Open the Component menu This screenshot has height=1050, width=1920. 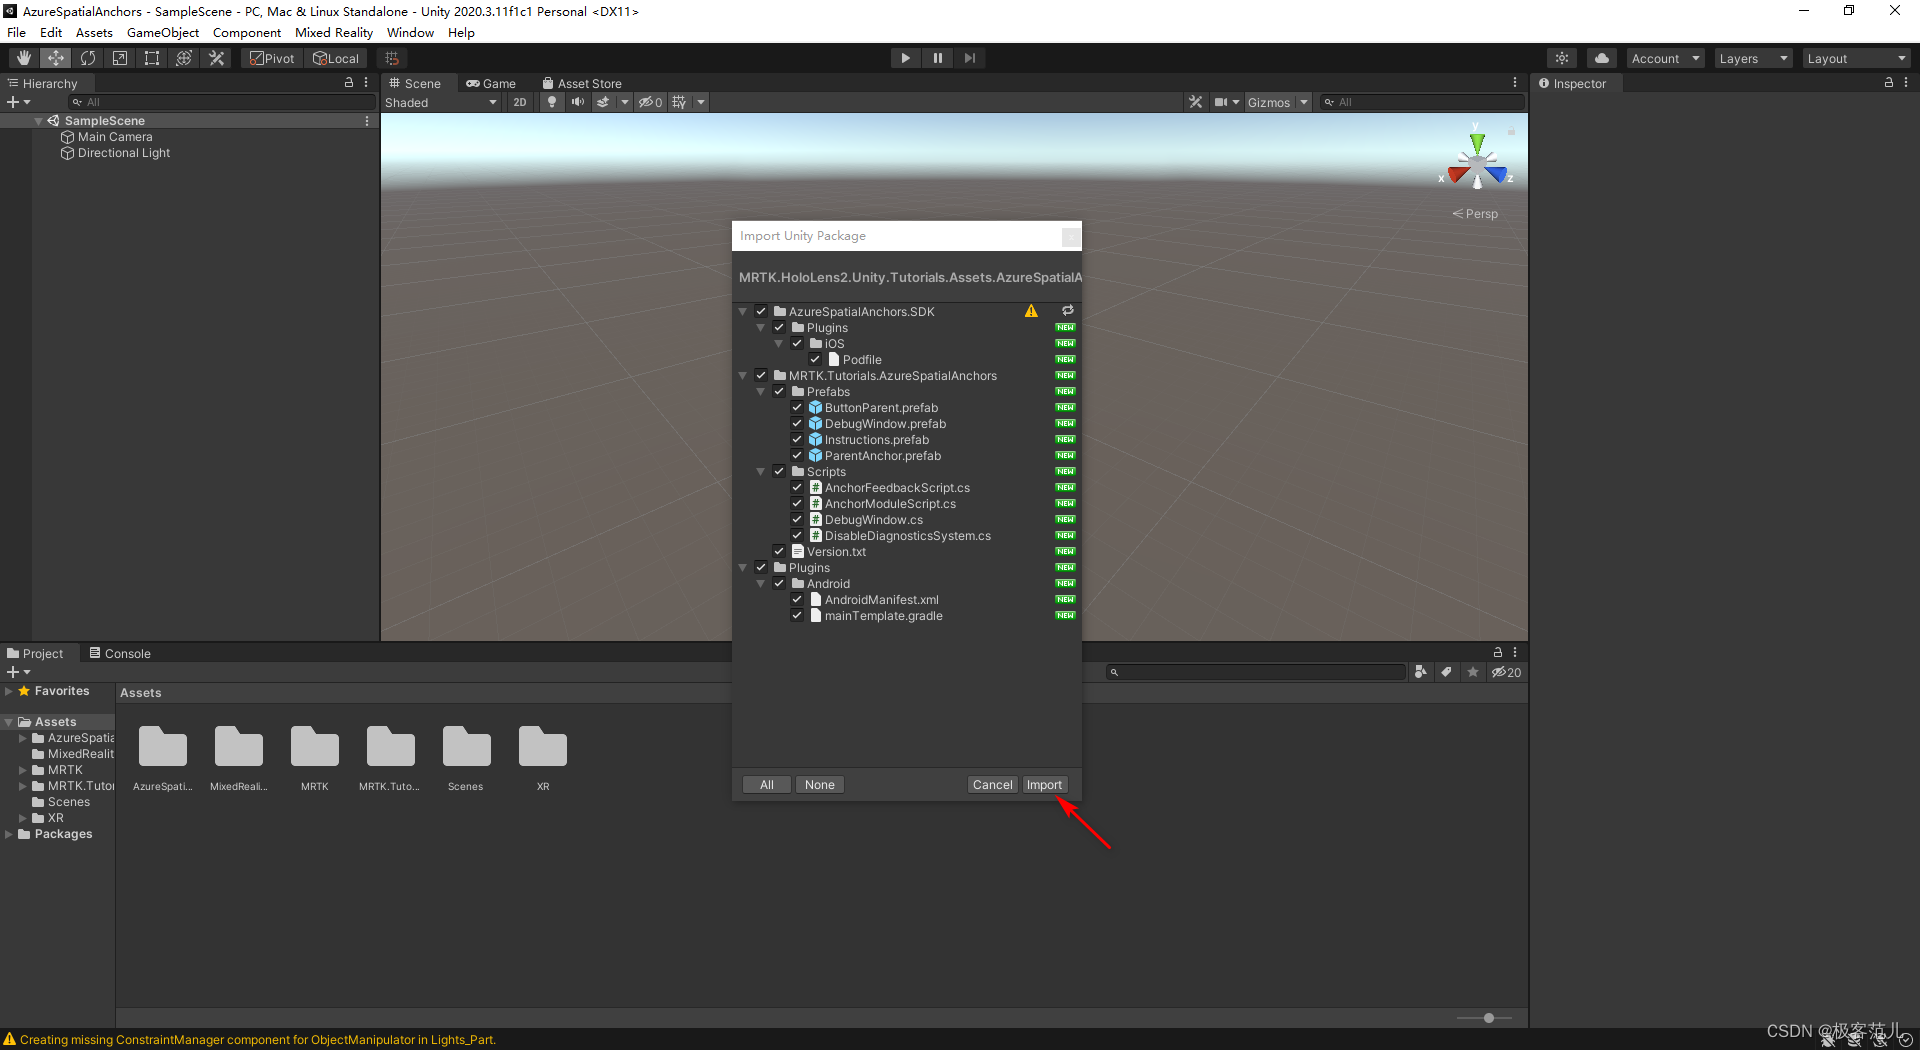pyautogui.click(x=247, y=32)
